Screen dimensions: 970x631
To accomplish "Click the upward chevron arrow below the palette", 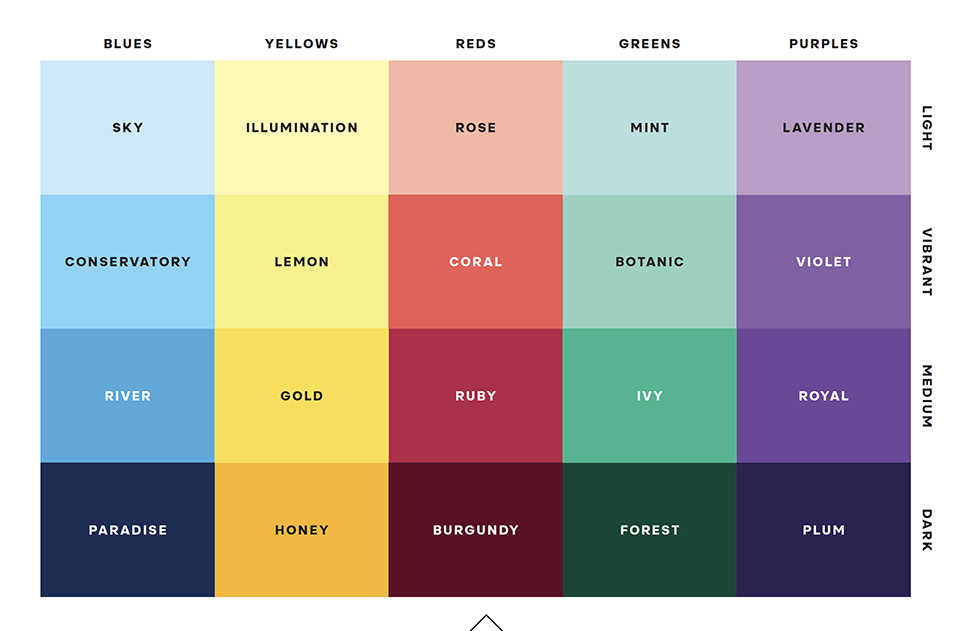I will [486, 622].
